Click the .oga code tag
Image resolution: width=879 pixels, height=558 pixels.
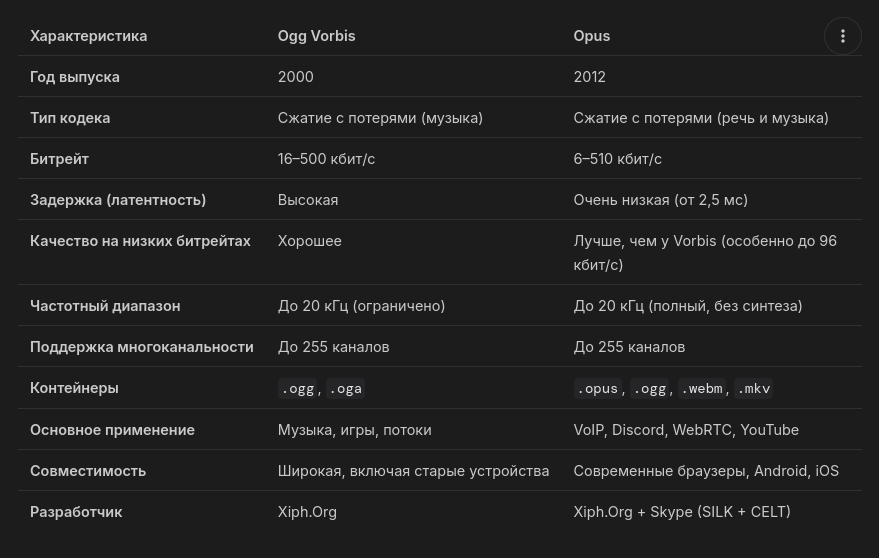click(345, 389)
